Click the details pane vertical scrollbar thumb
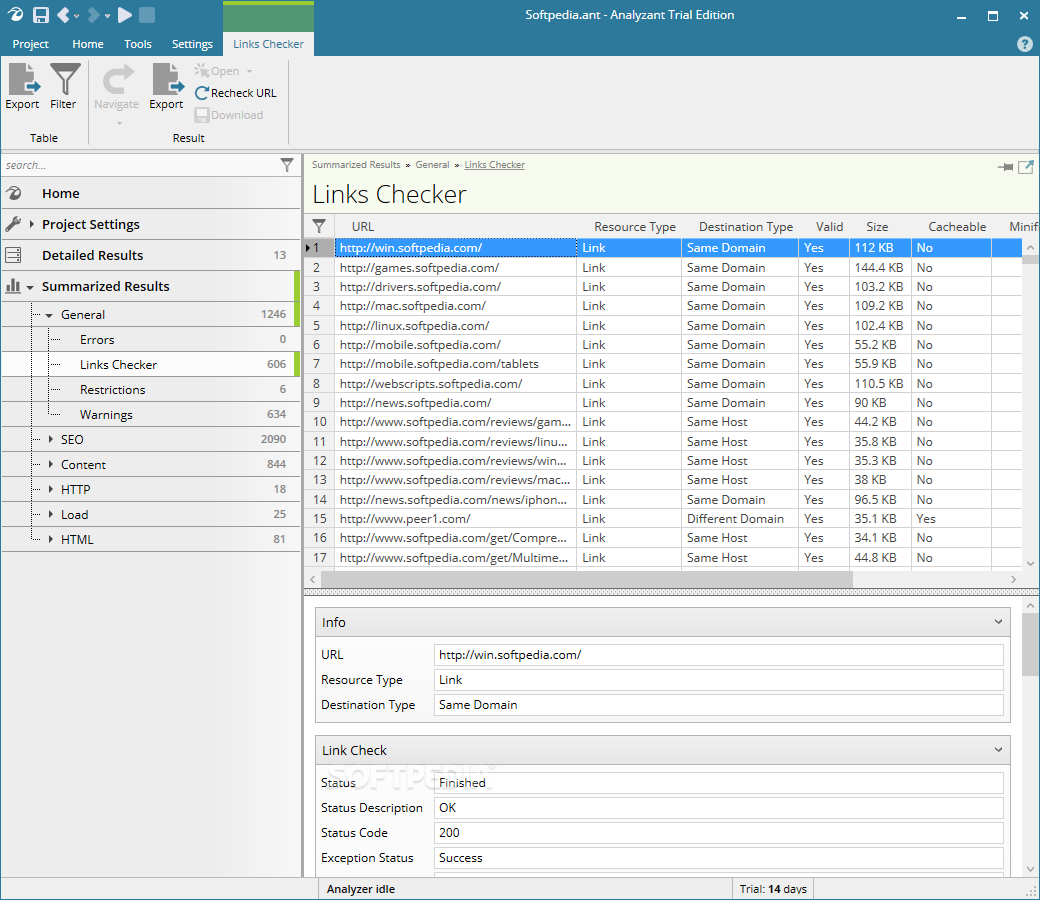The width and height of the screenshot is (1040, 900). click(x=1029, y=645)
